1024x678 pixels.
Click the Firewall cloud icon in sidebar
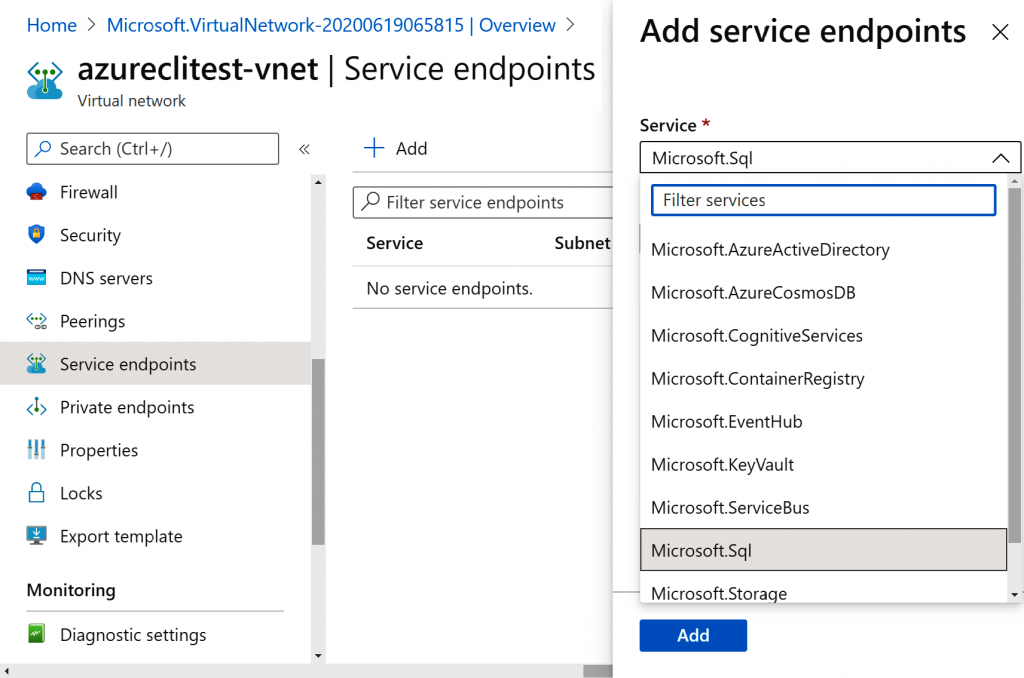pyautogui.click(x=37, y=192)
